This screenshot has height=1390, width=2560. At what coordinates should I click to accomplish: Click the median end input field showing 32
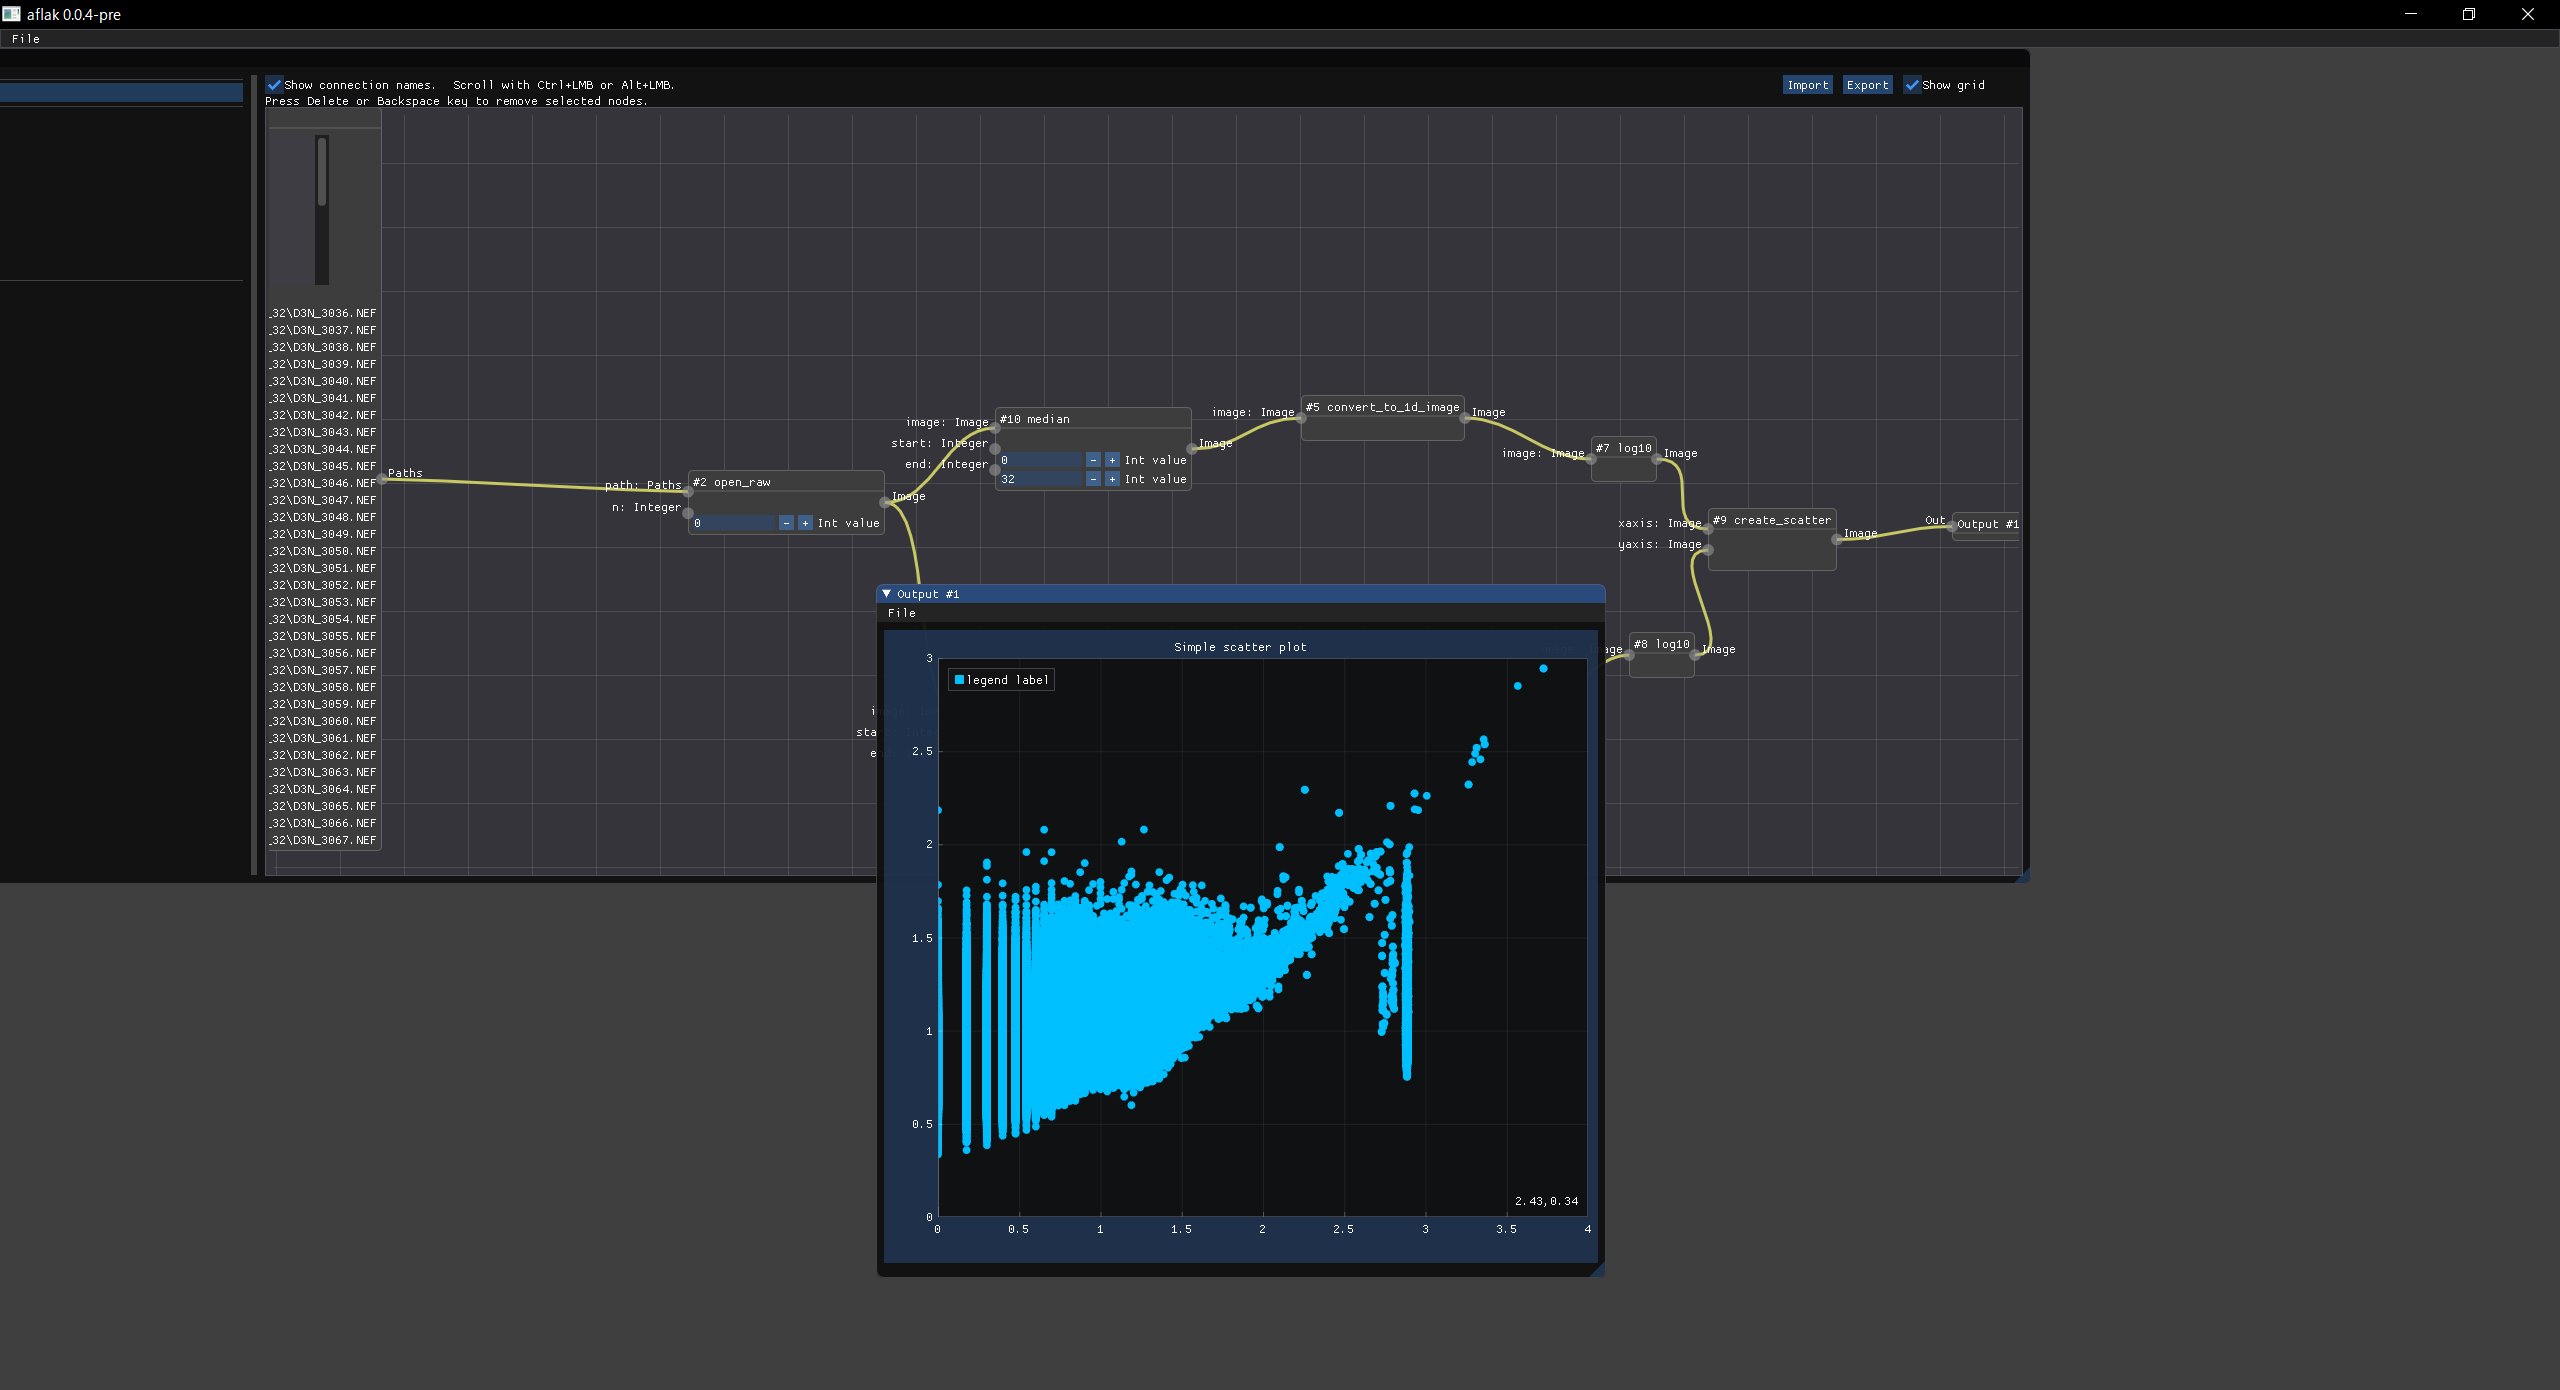coord(1040,479)
